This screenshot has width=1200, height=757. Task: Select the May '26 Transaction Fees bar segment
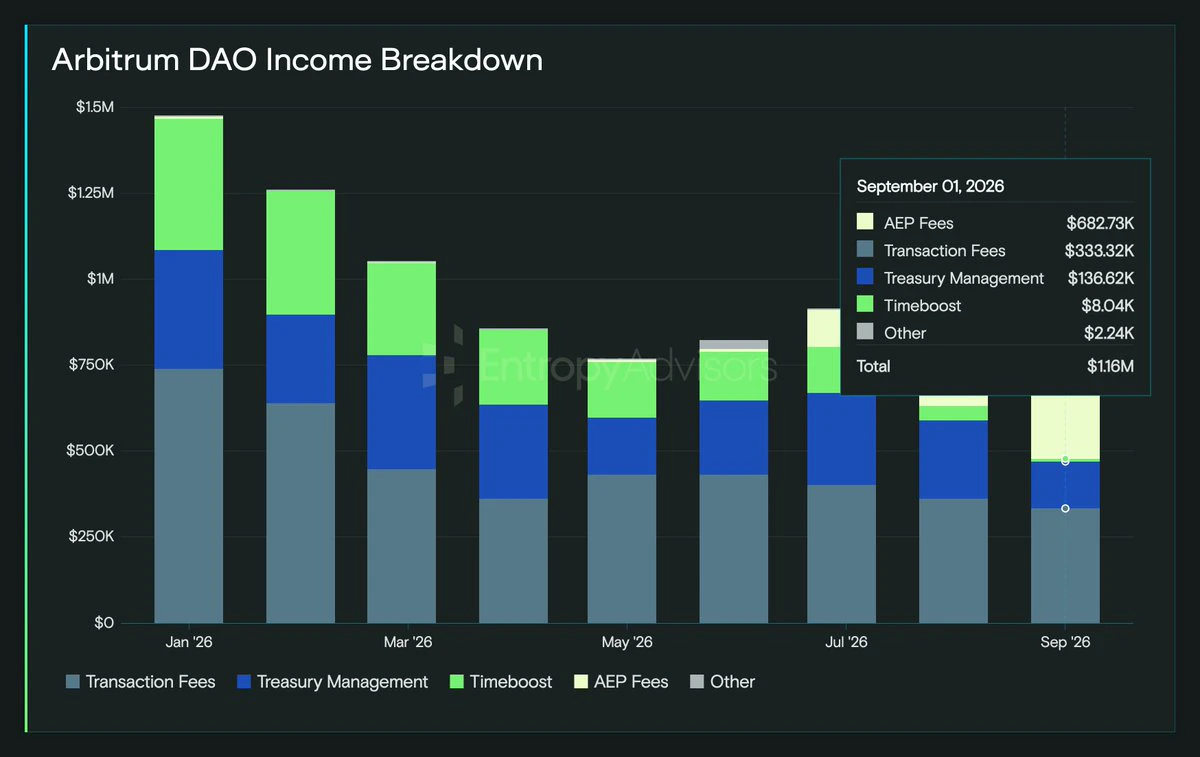(x=621, y=549)
